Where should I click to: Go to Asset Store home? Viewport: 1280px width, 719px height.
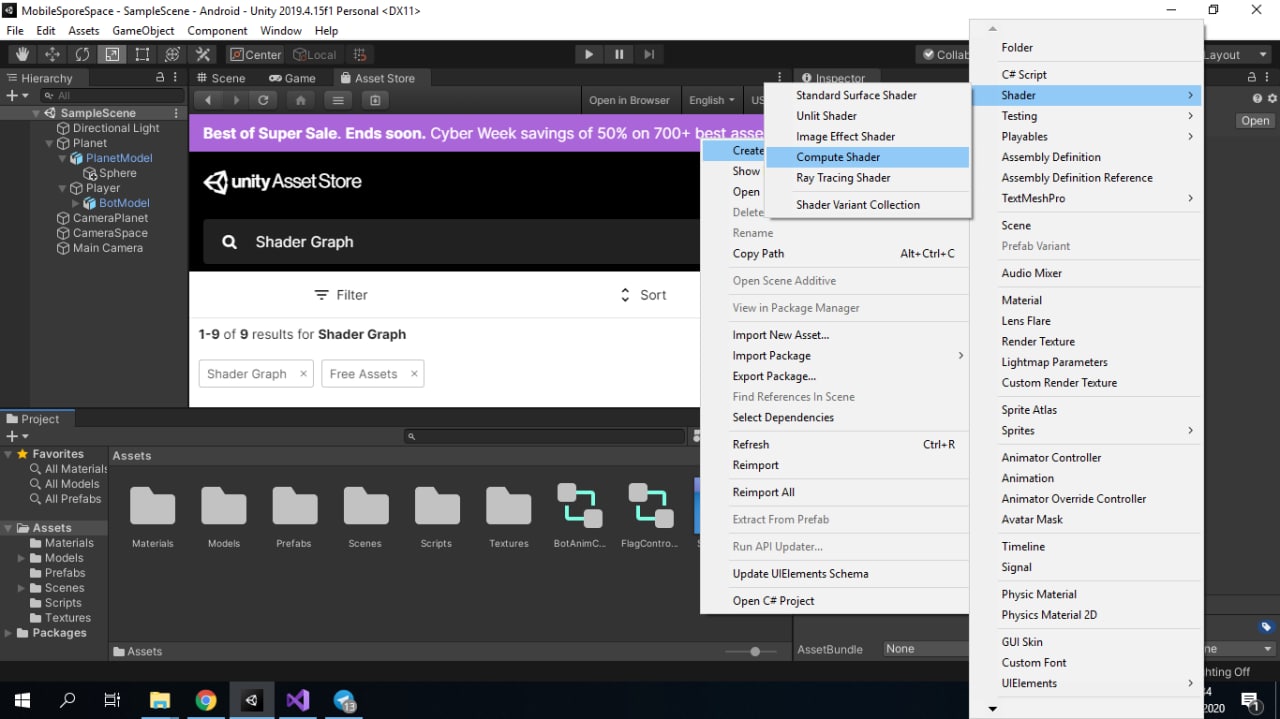(300, 100)
